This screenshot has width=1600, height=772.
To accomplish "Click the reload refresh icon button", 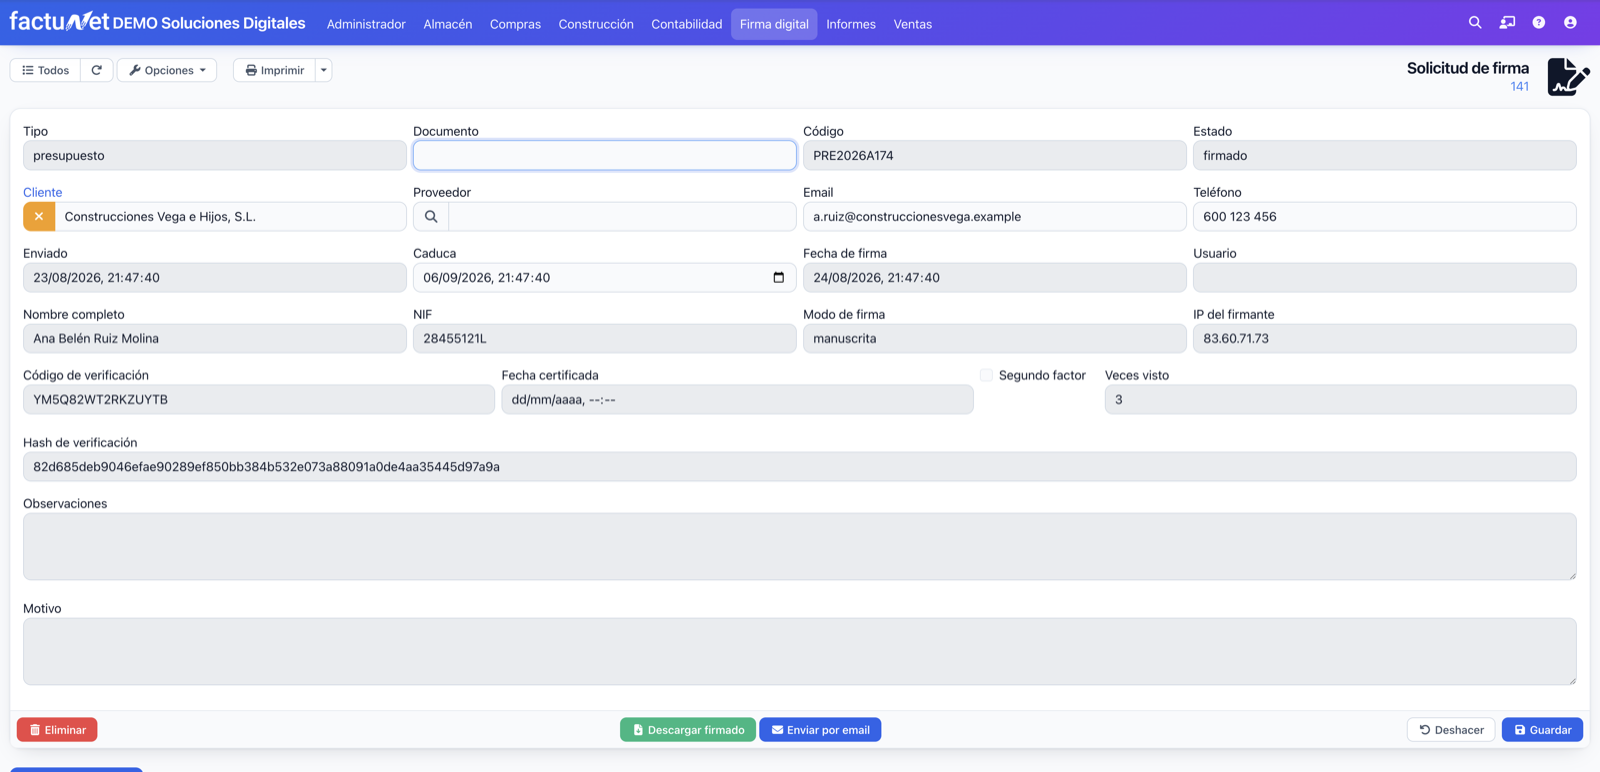I will (97, 70).
